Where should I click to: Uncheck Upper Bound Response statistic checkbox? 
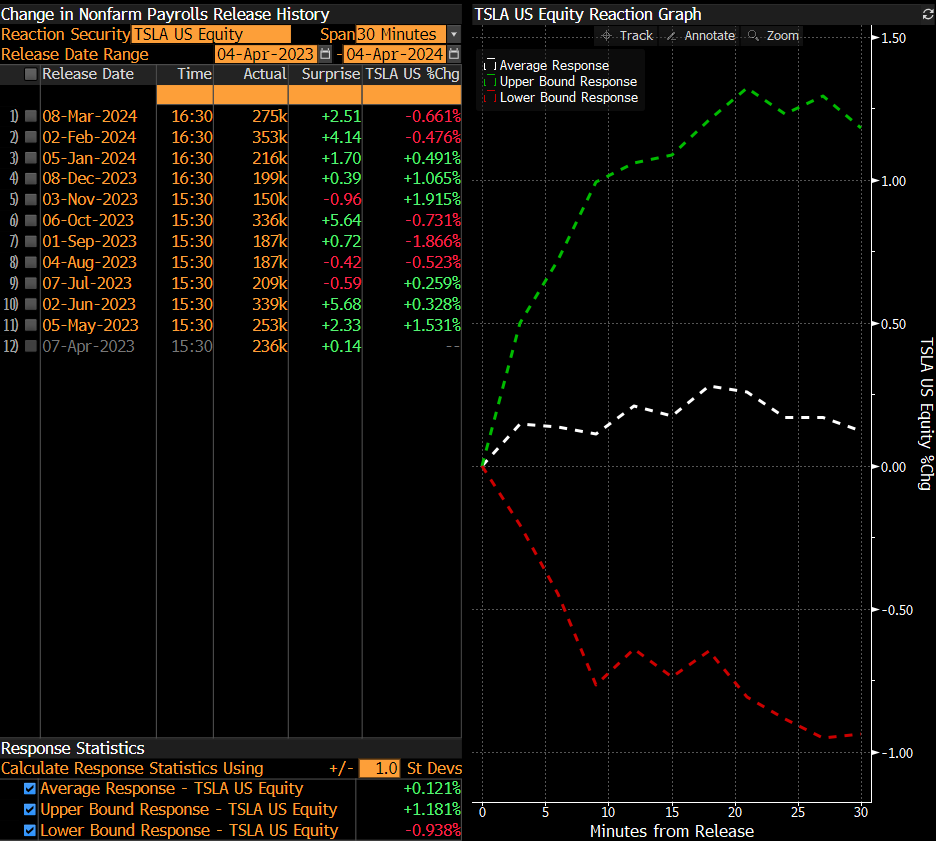tap(30, 809)
